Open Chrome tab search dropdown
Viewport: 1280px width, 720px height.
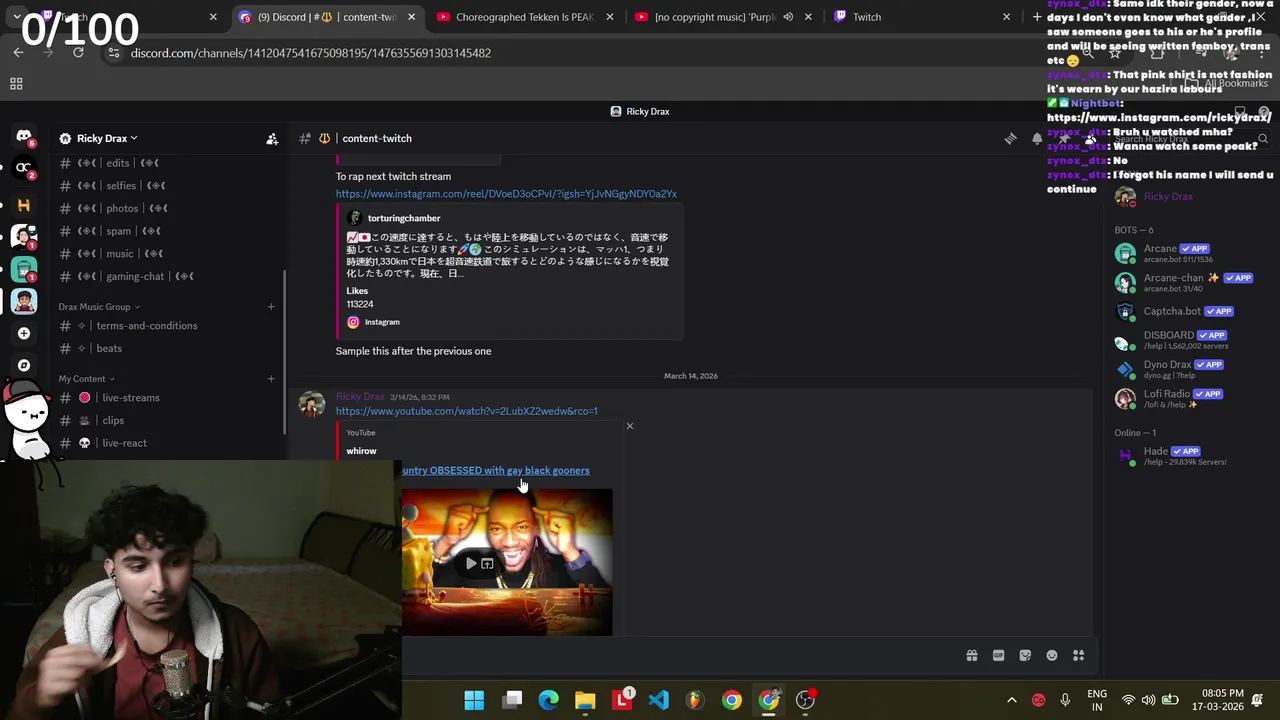(17, 17)
